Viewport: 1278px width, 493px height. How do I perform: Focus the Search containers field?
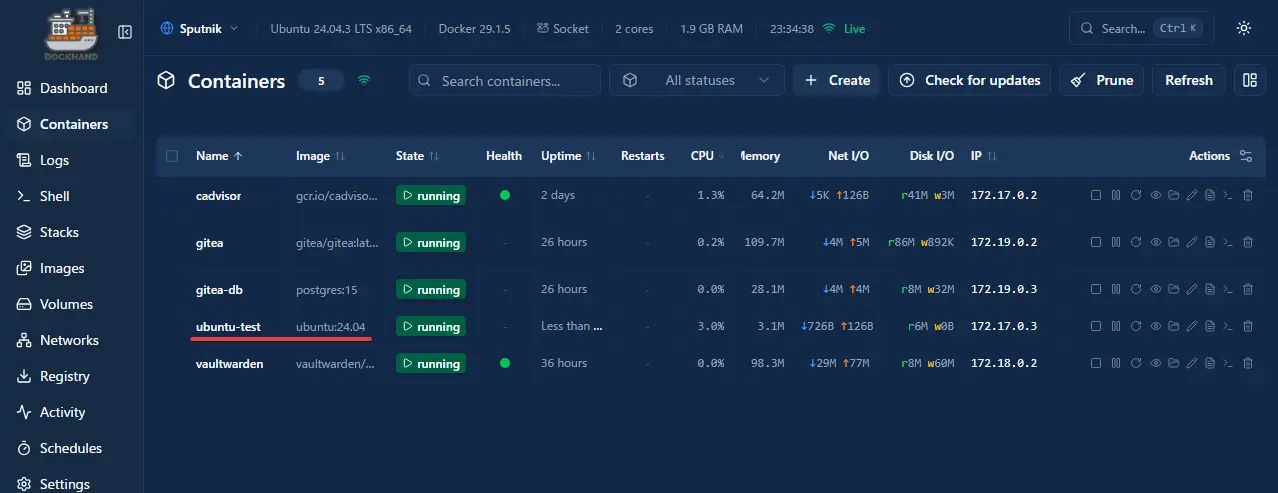click(x=505, y=80)
